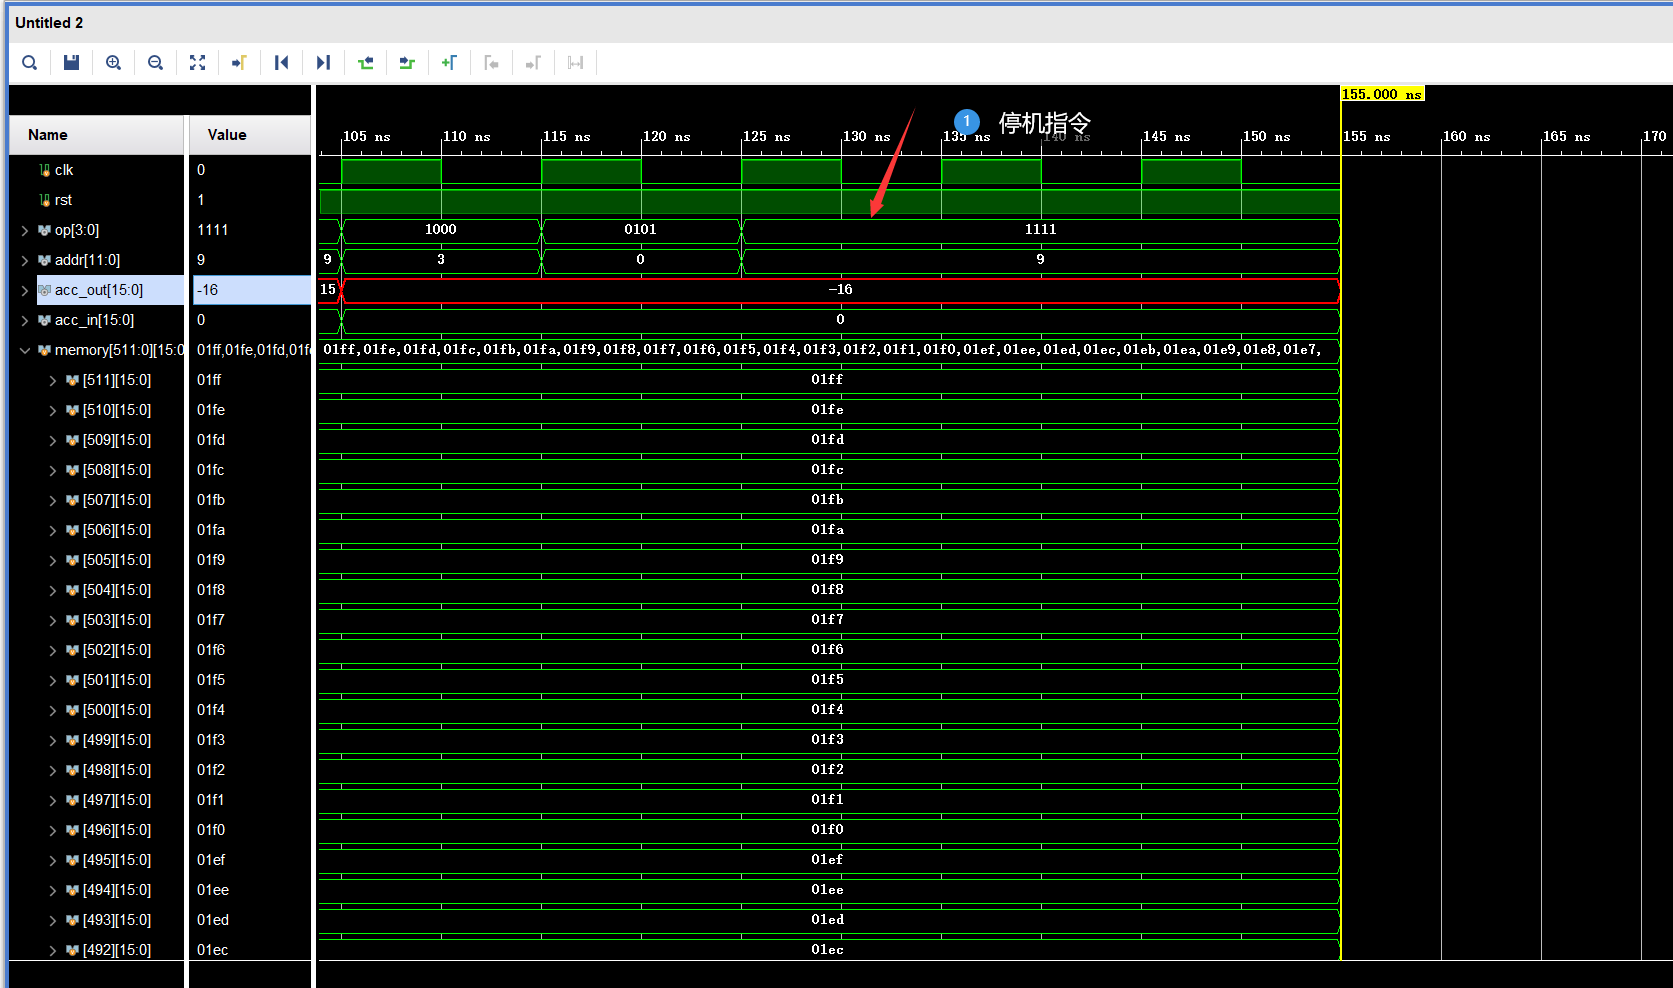Viewport: 1673px width, 988px height.
Task: Expand memory element [504][15:0]
Action: [53, 590]
